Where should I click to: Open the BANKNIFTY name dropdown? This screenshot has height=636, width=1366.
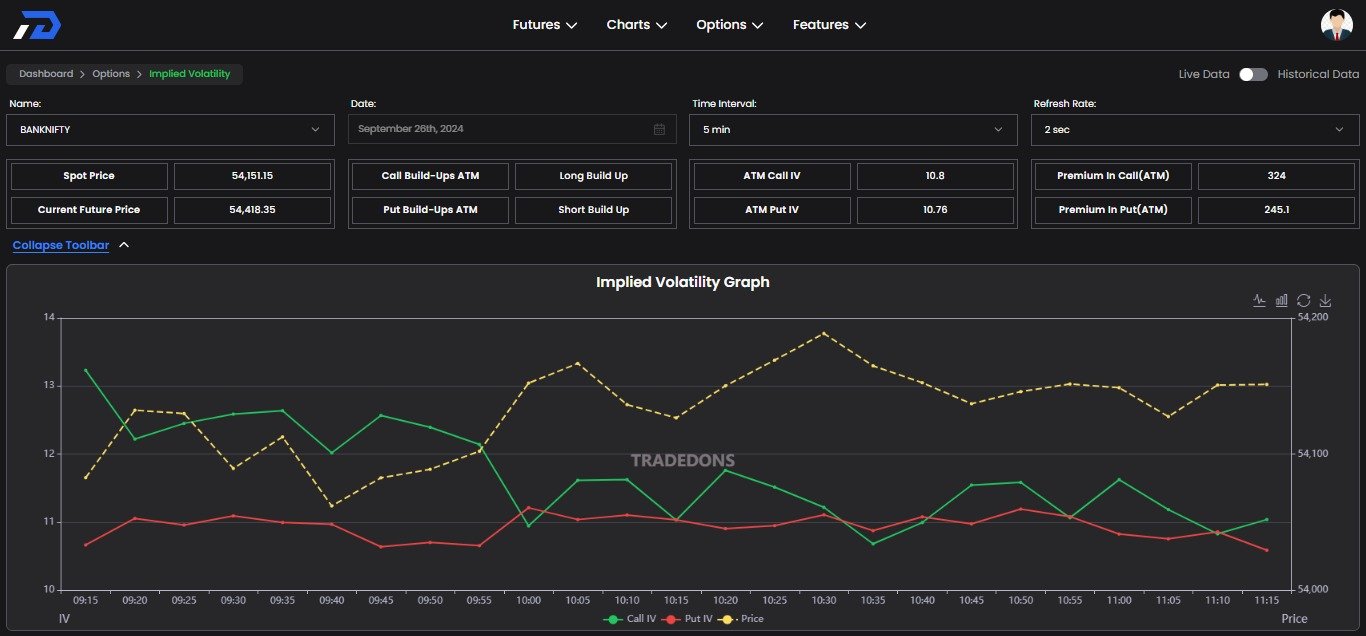pyautogui.click(x=170, y=129)
